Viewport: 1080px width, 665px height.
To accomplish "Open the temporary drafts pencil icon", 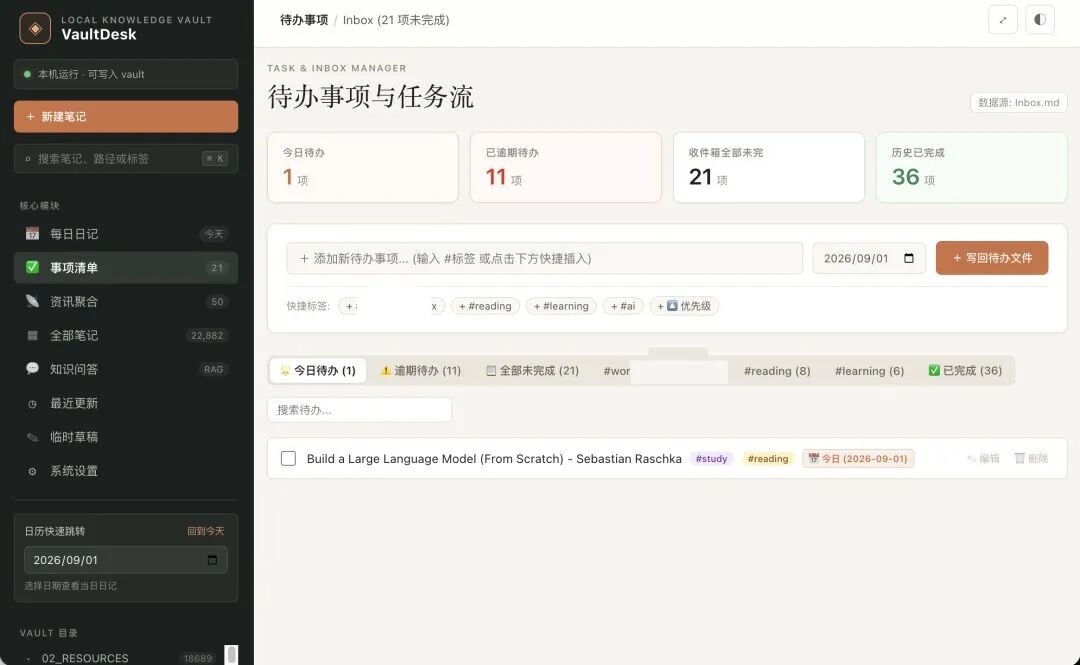I will click(x=32, y=437).
